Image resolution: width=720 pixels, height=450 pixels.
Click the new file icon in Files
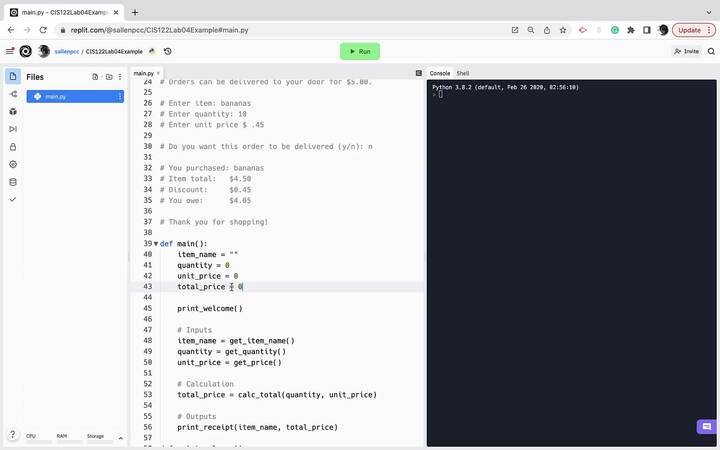pos(96,76)
